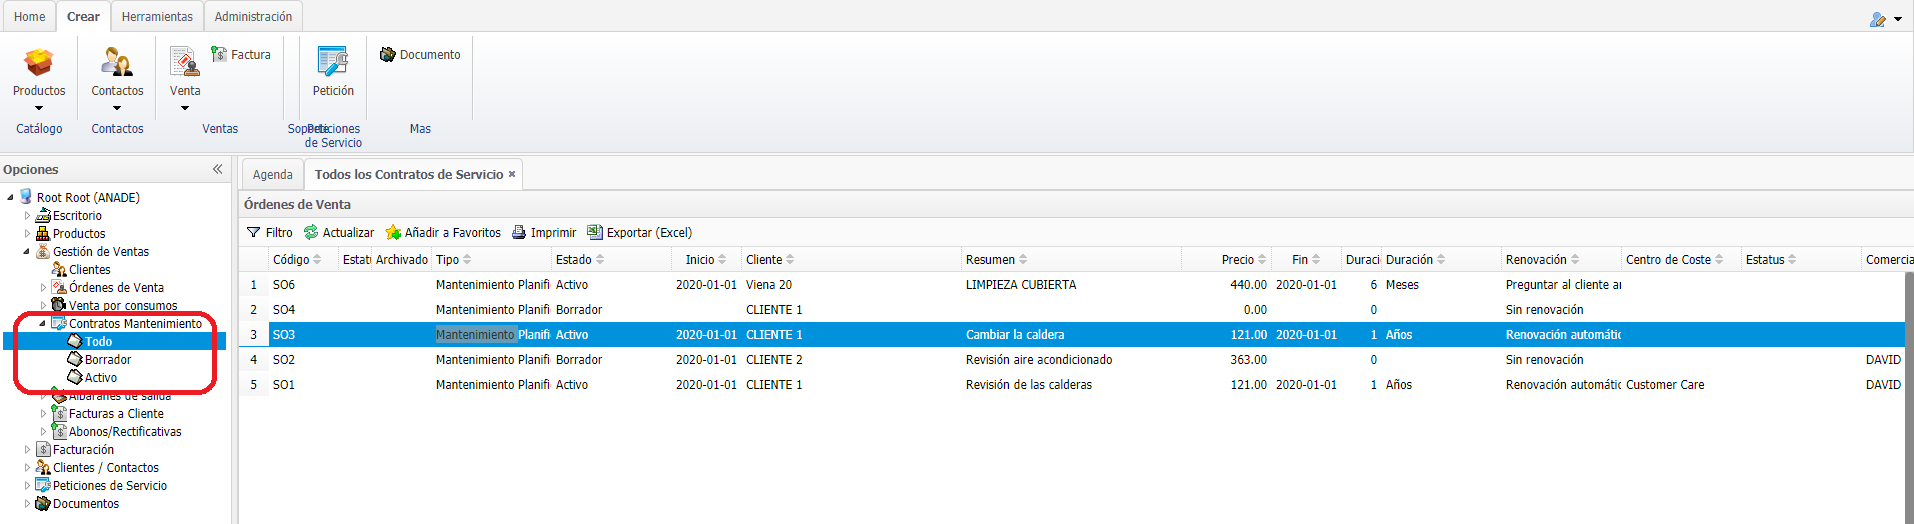Select the Borrador tree item
This screenshot has height=524, width=1914.
point(108,360)
